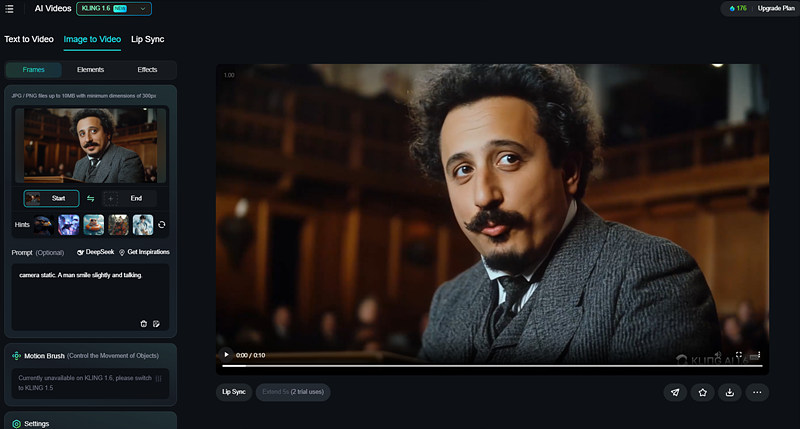
Task: Open the hamburger menu icon
Action: (x=9, y=9)
